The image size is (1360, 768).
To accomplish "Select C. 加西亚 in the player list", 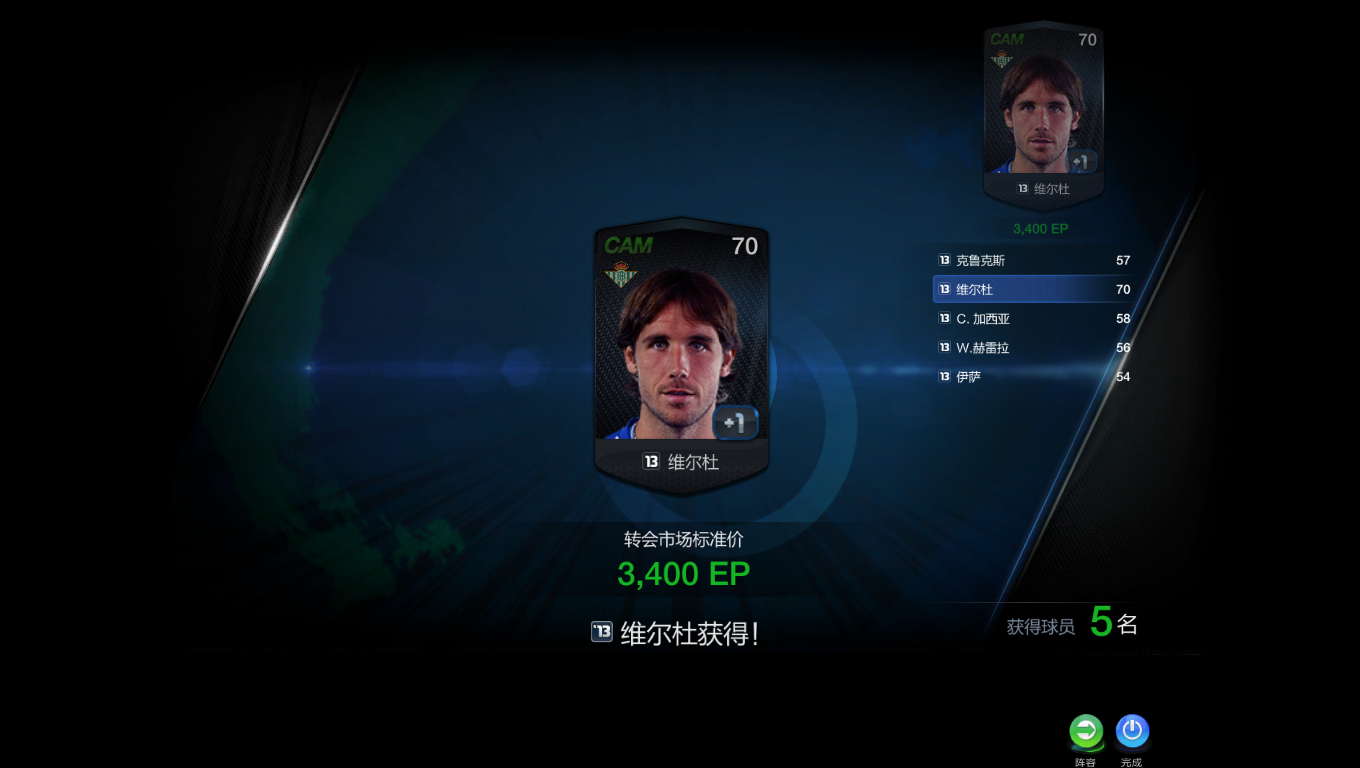I will coord(1034,318).
